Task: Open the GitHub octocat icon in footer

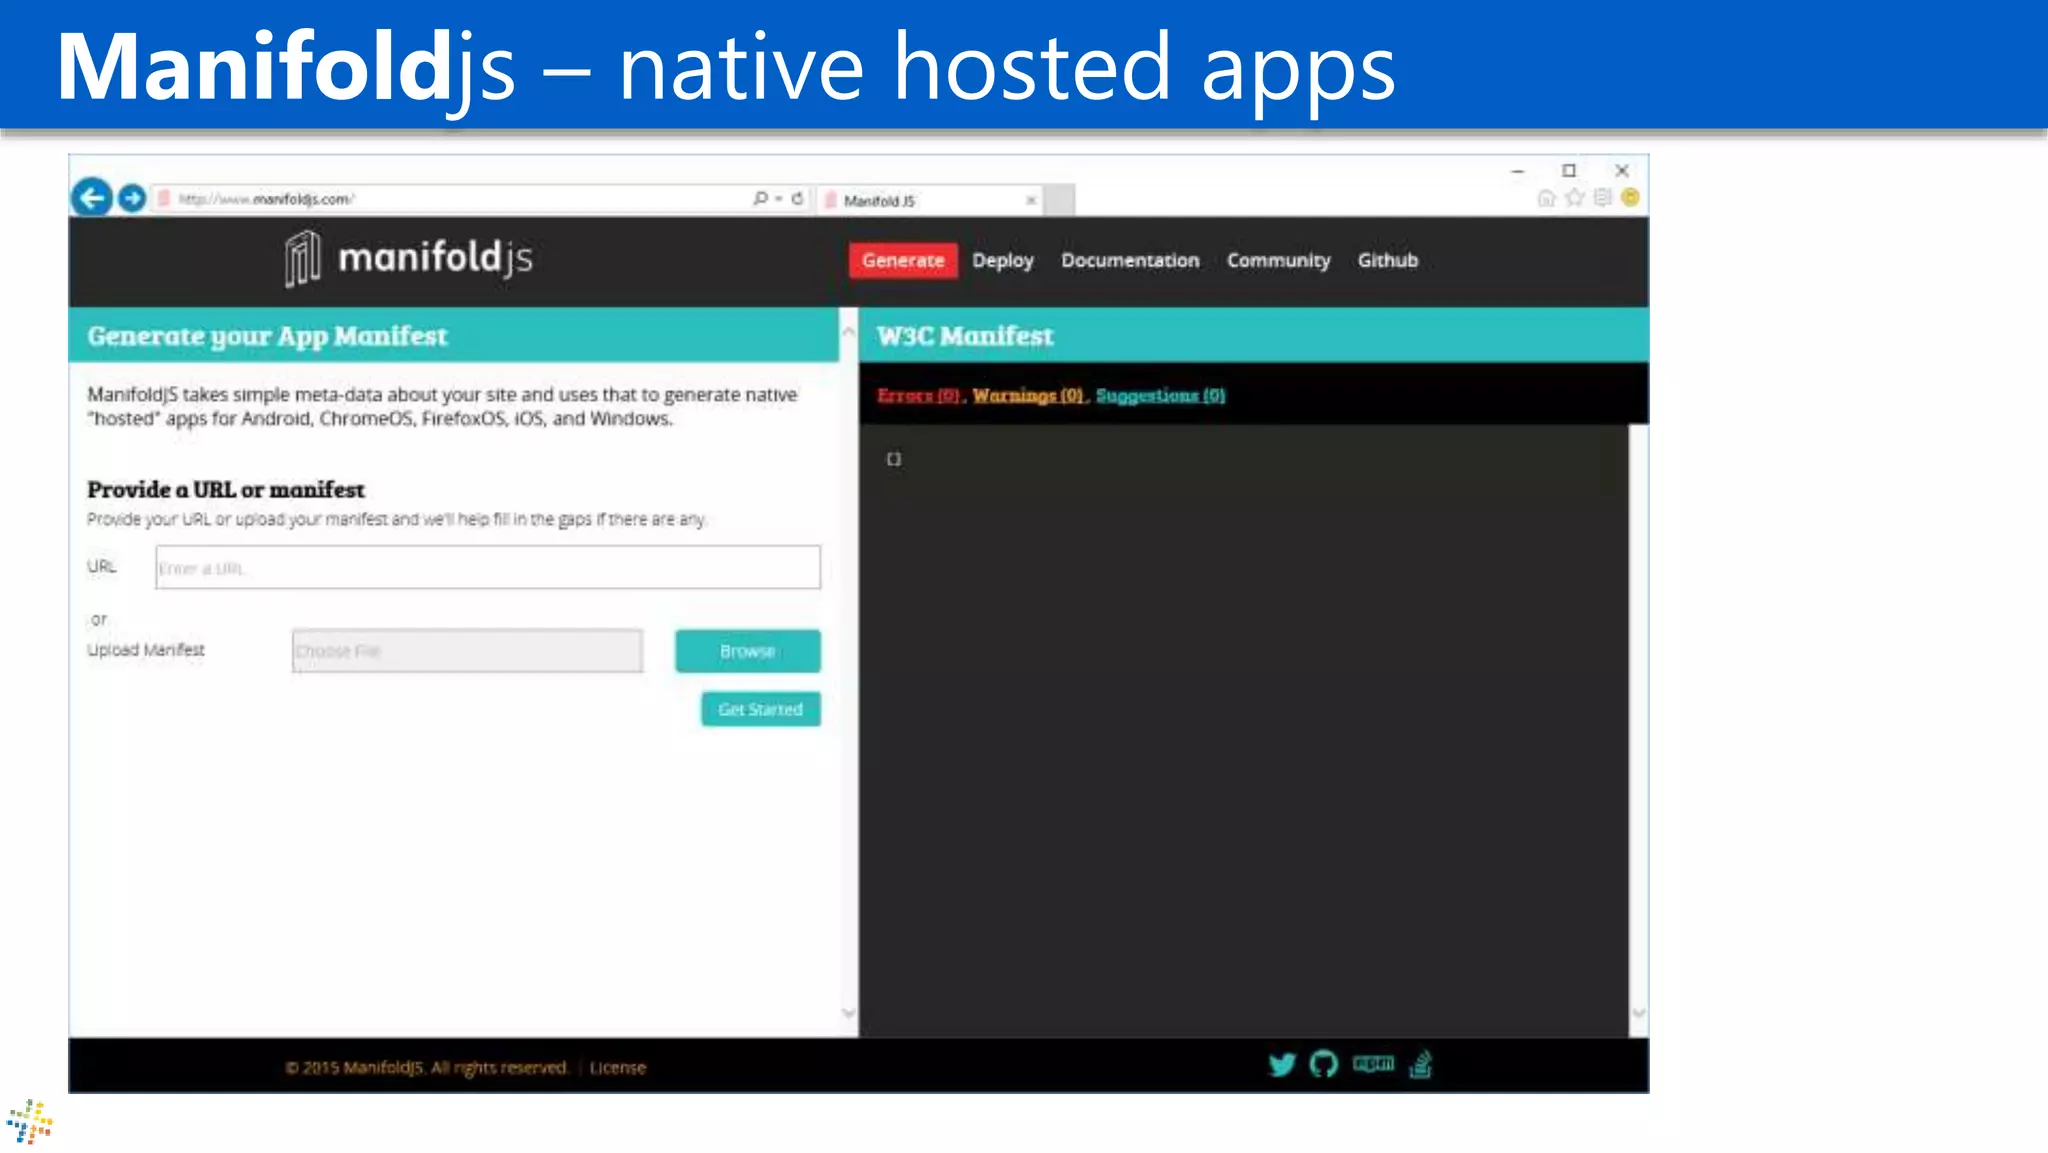Action: pos(1323,1064)
